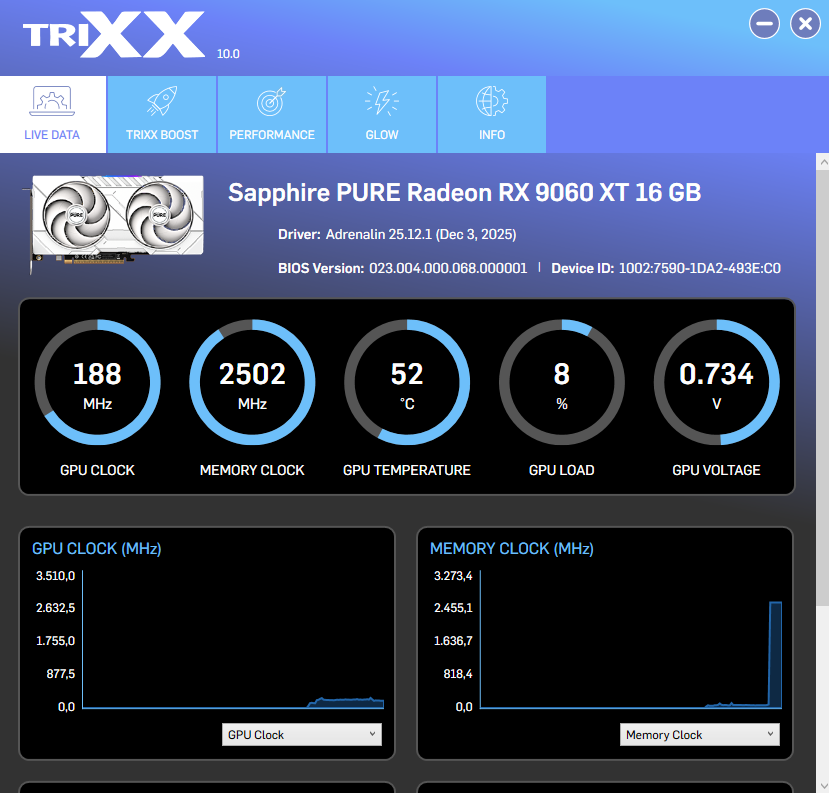Click the 2.455,1 axis label
This screenshot has width=829, height=793.
[453, 608]
